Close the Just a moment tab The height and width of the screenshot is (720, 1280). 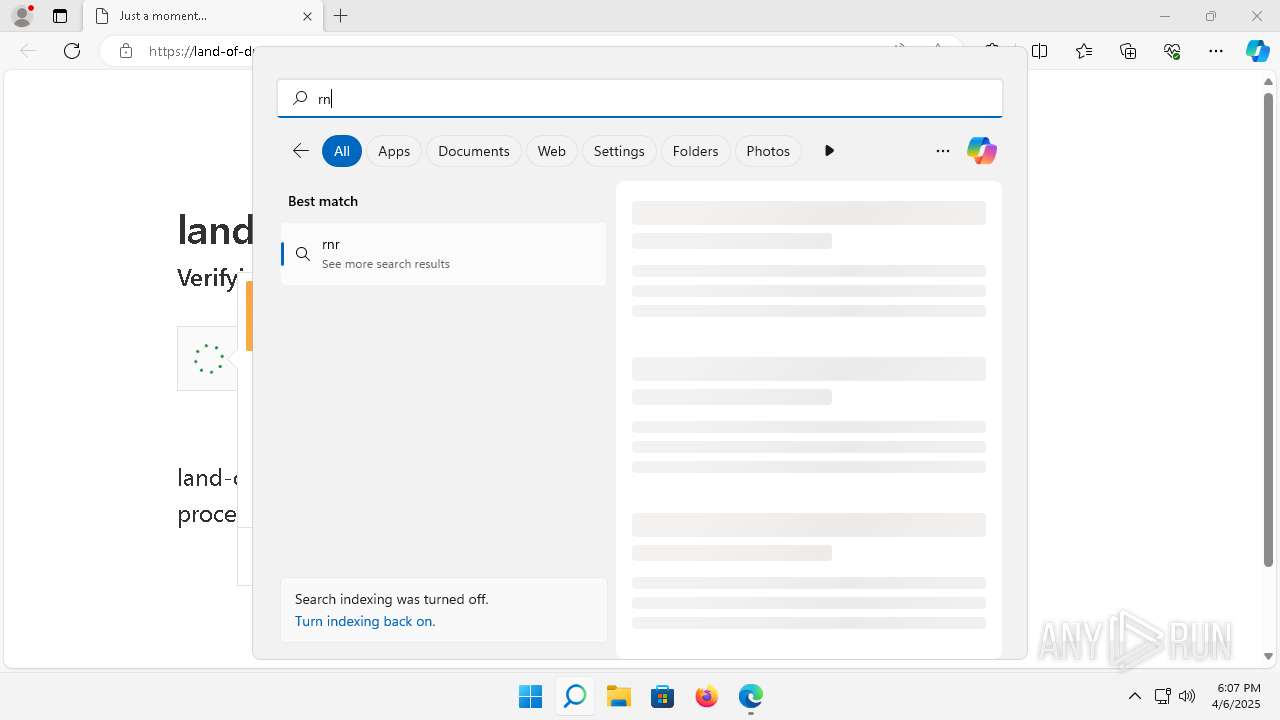pyautogui.click(x=307, y=16)
